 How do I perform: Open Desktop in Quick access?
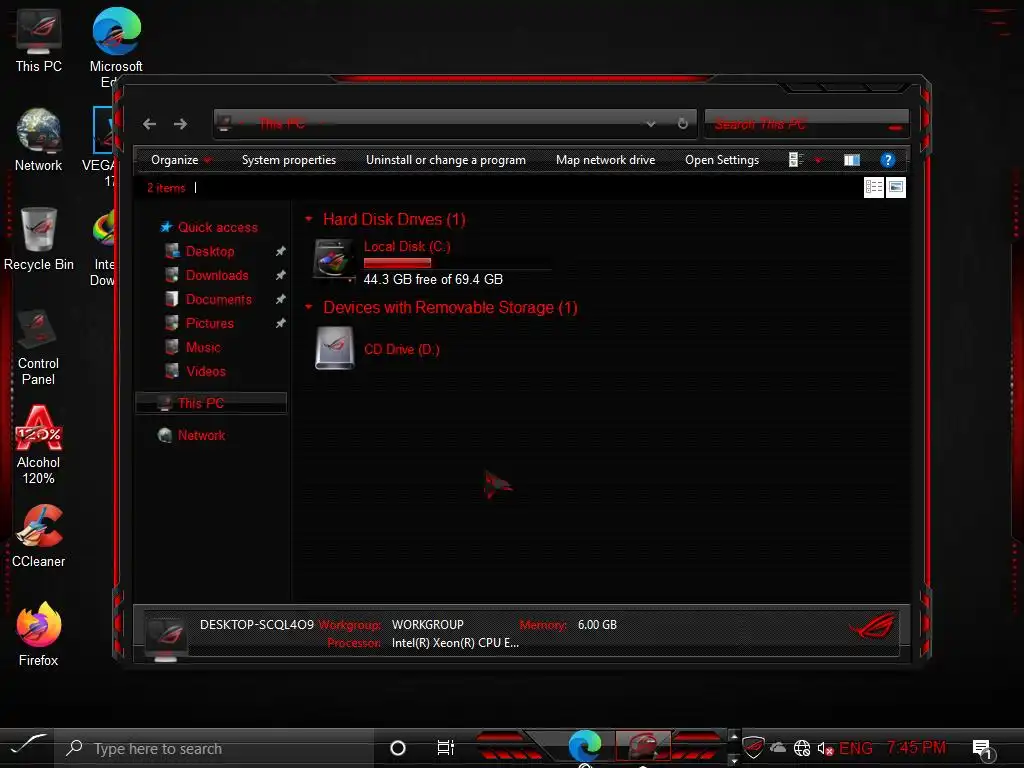210,251
